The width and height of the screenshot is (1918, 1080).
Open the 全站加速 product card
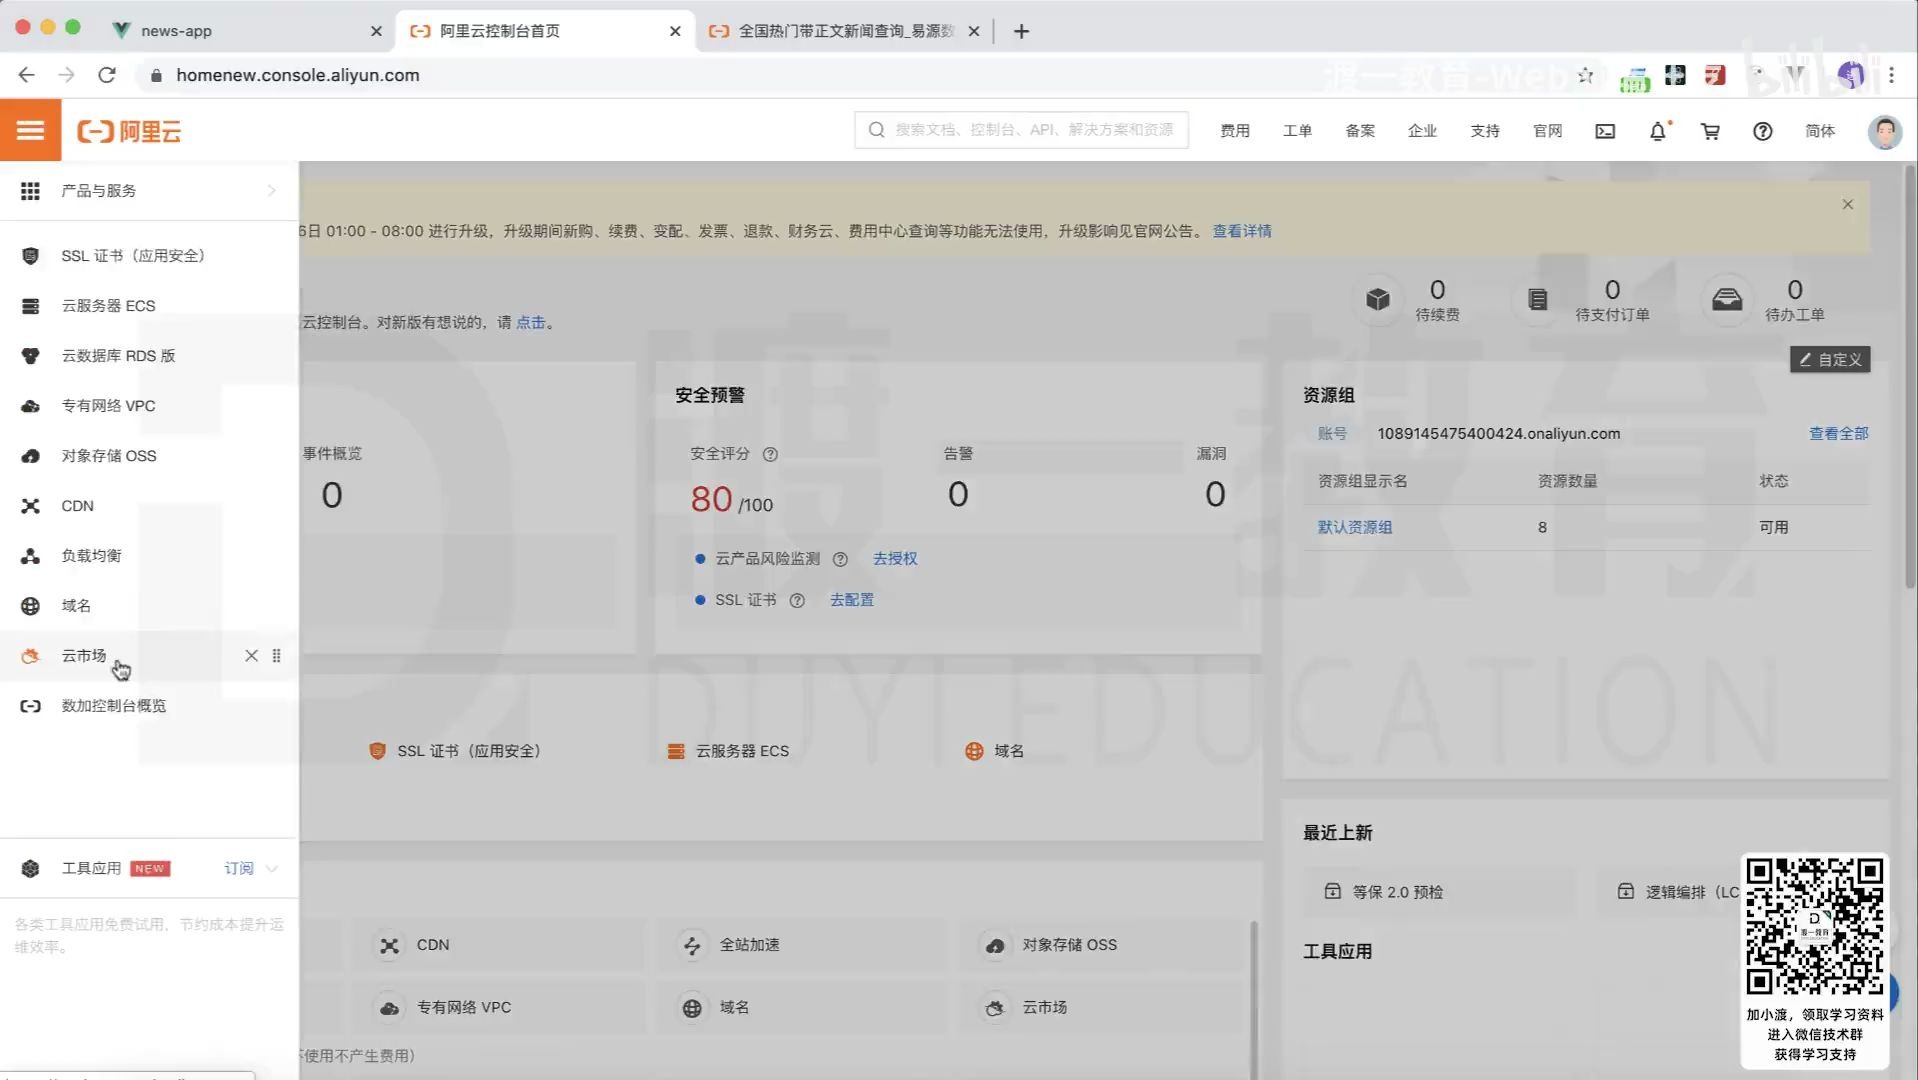tap(800, 945)
